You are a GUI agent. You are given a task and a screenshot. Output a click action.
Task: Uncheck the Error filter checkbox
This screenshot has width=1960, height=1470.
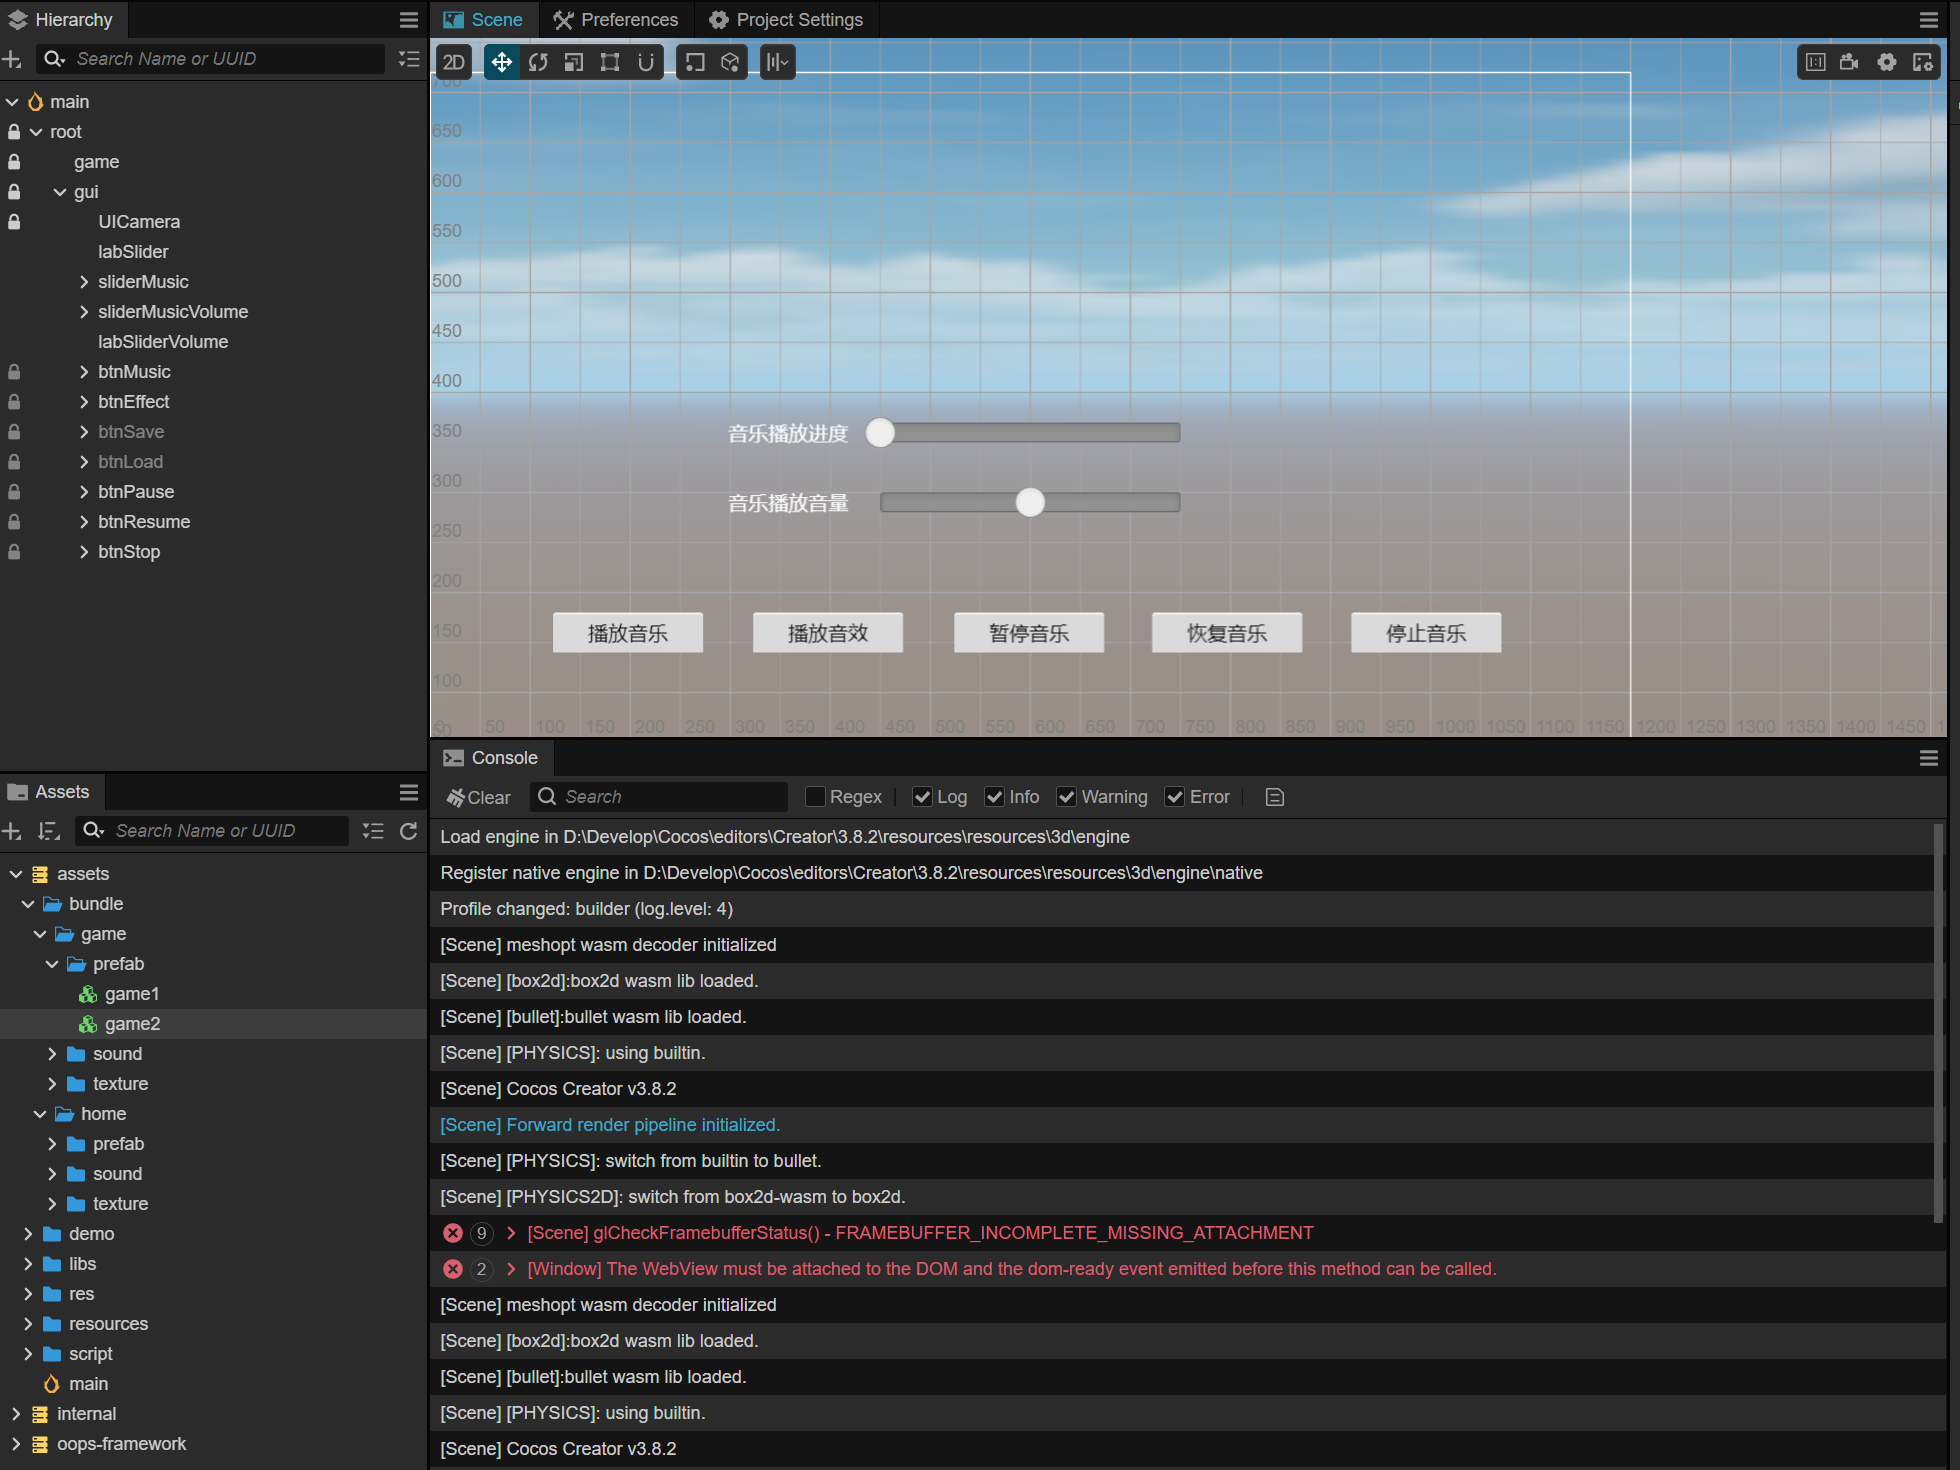coord(1175,797)
